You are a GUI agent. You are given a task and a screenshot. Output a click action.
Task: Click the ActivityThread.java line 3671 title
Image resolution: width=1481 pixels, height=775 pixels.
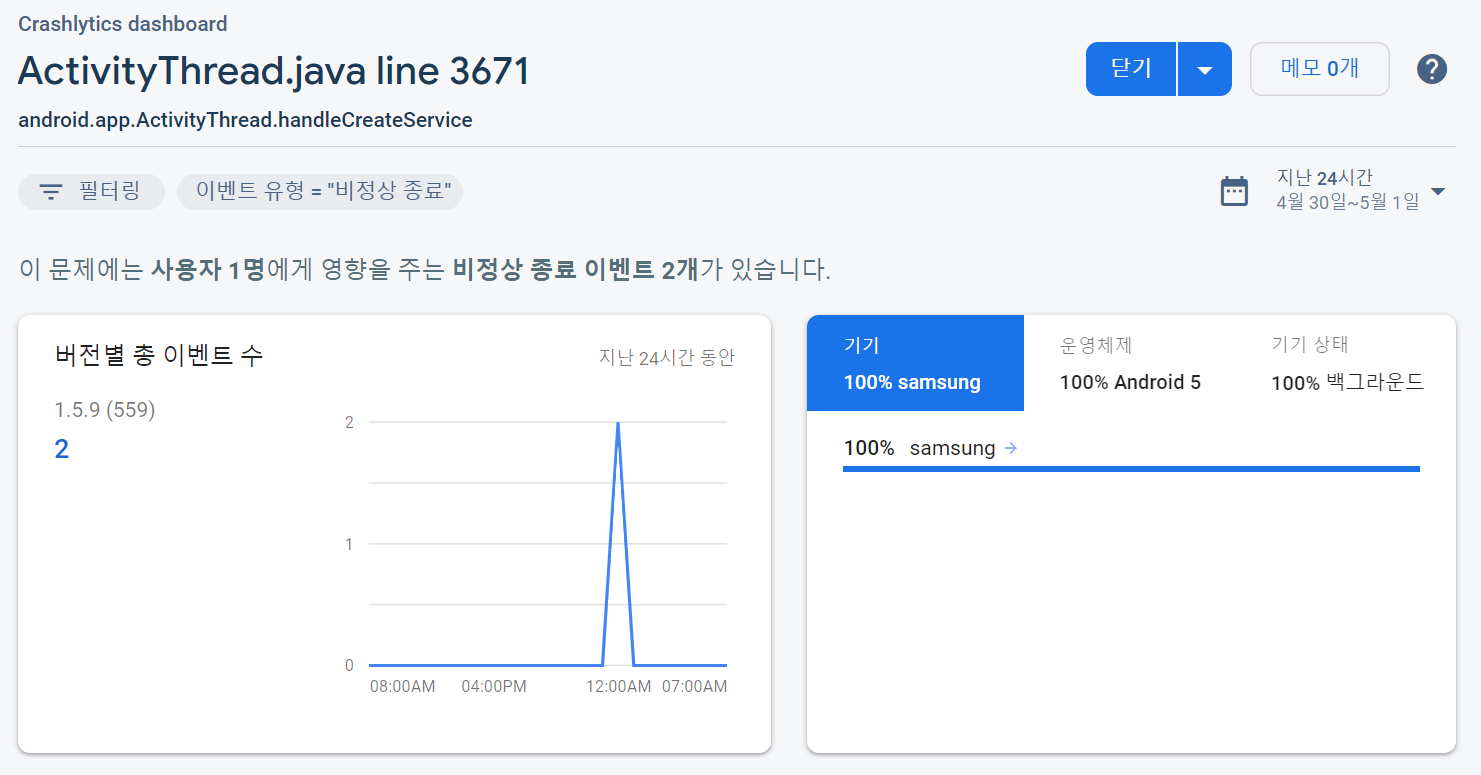click(x=274, y=71)
